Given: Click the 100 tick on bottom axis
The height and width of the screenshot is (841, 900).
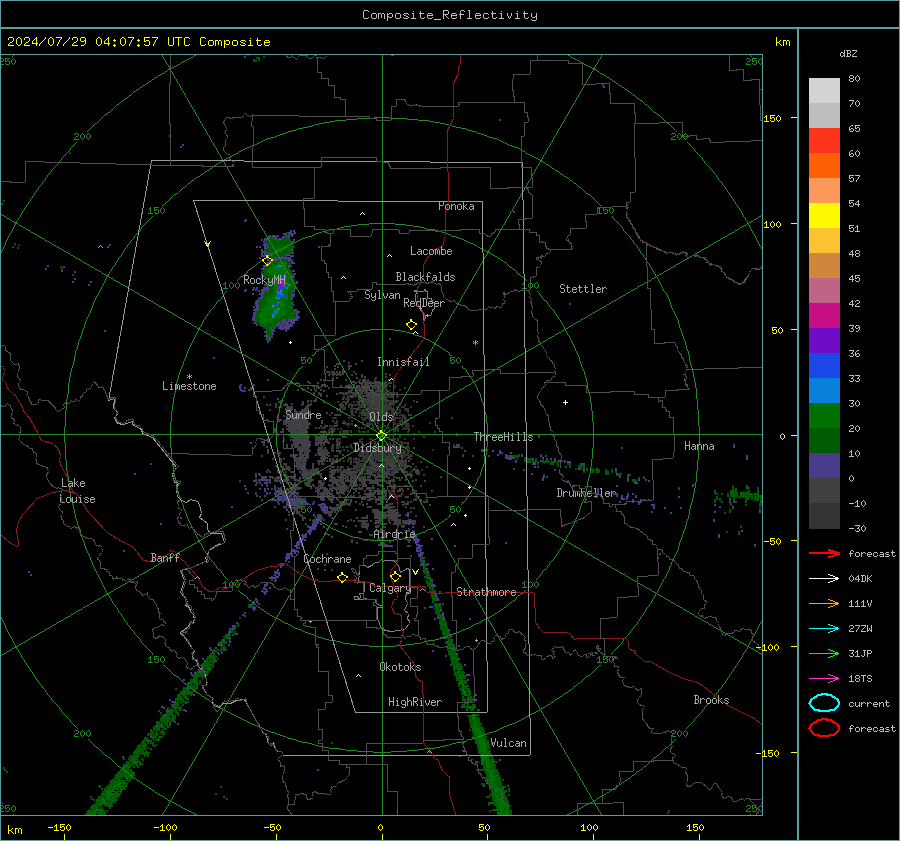Looking at the screenshot, I should point(589,827).
